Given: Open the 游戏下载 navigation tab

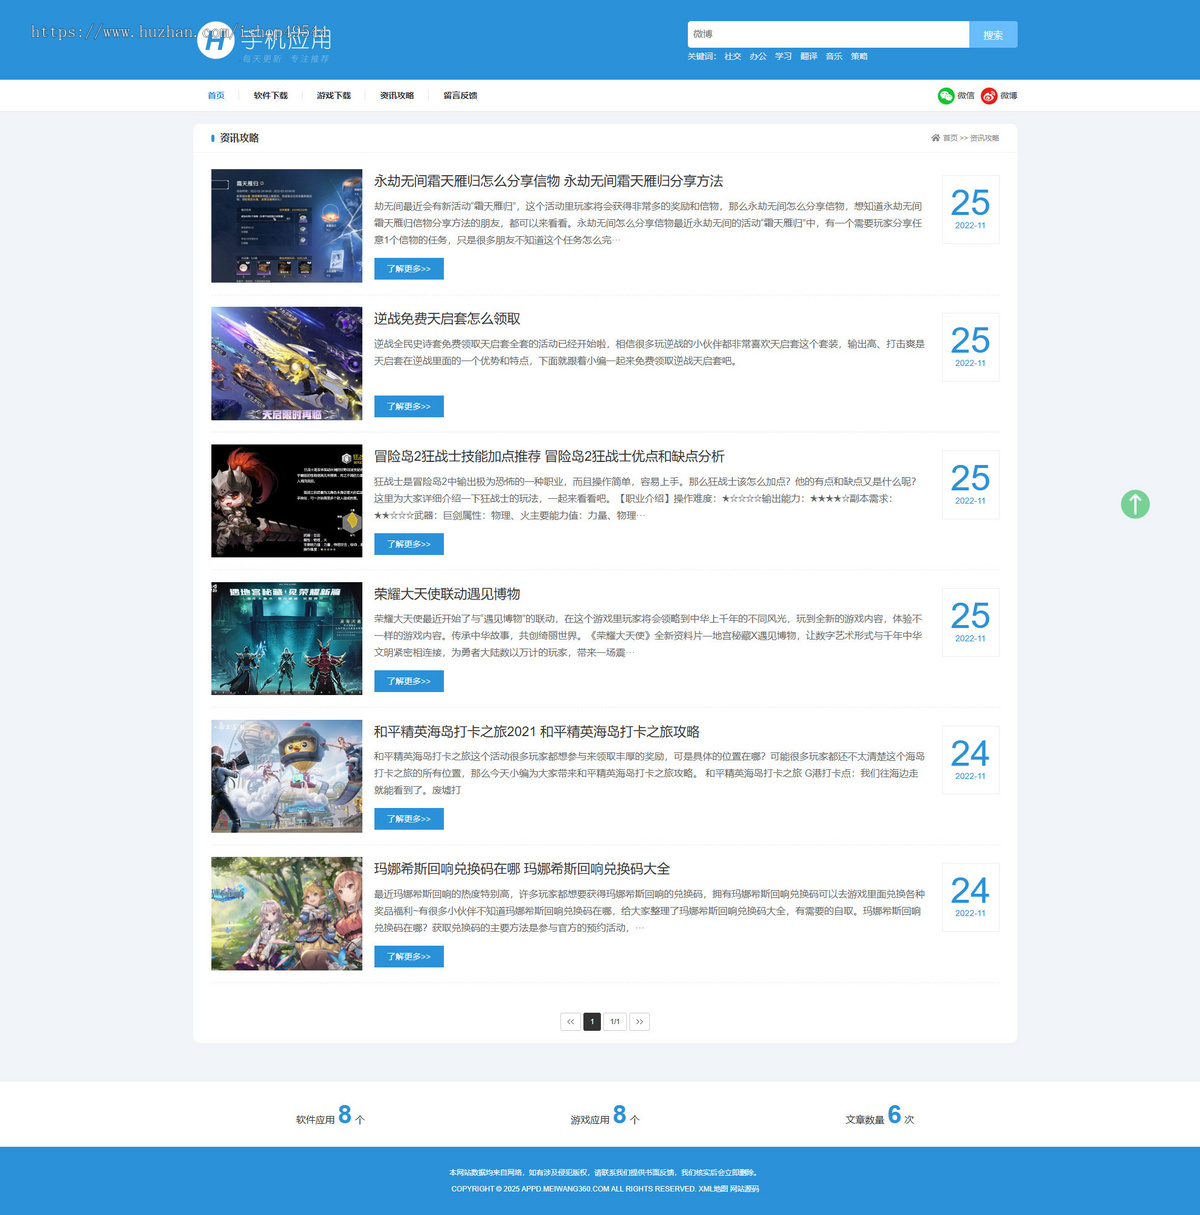Looking at the screenshot, I should point(334,96).
